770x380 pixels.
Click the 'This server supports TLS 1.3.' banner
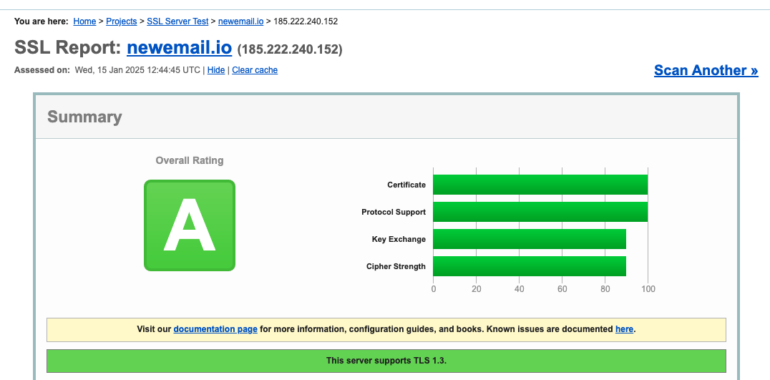pos(386,361)
